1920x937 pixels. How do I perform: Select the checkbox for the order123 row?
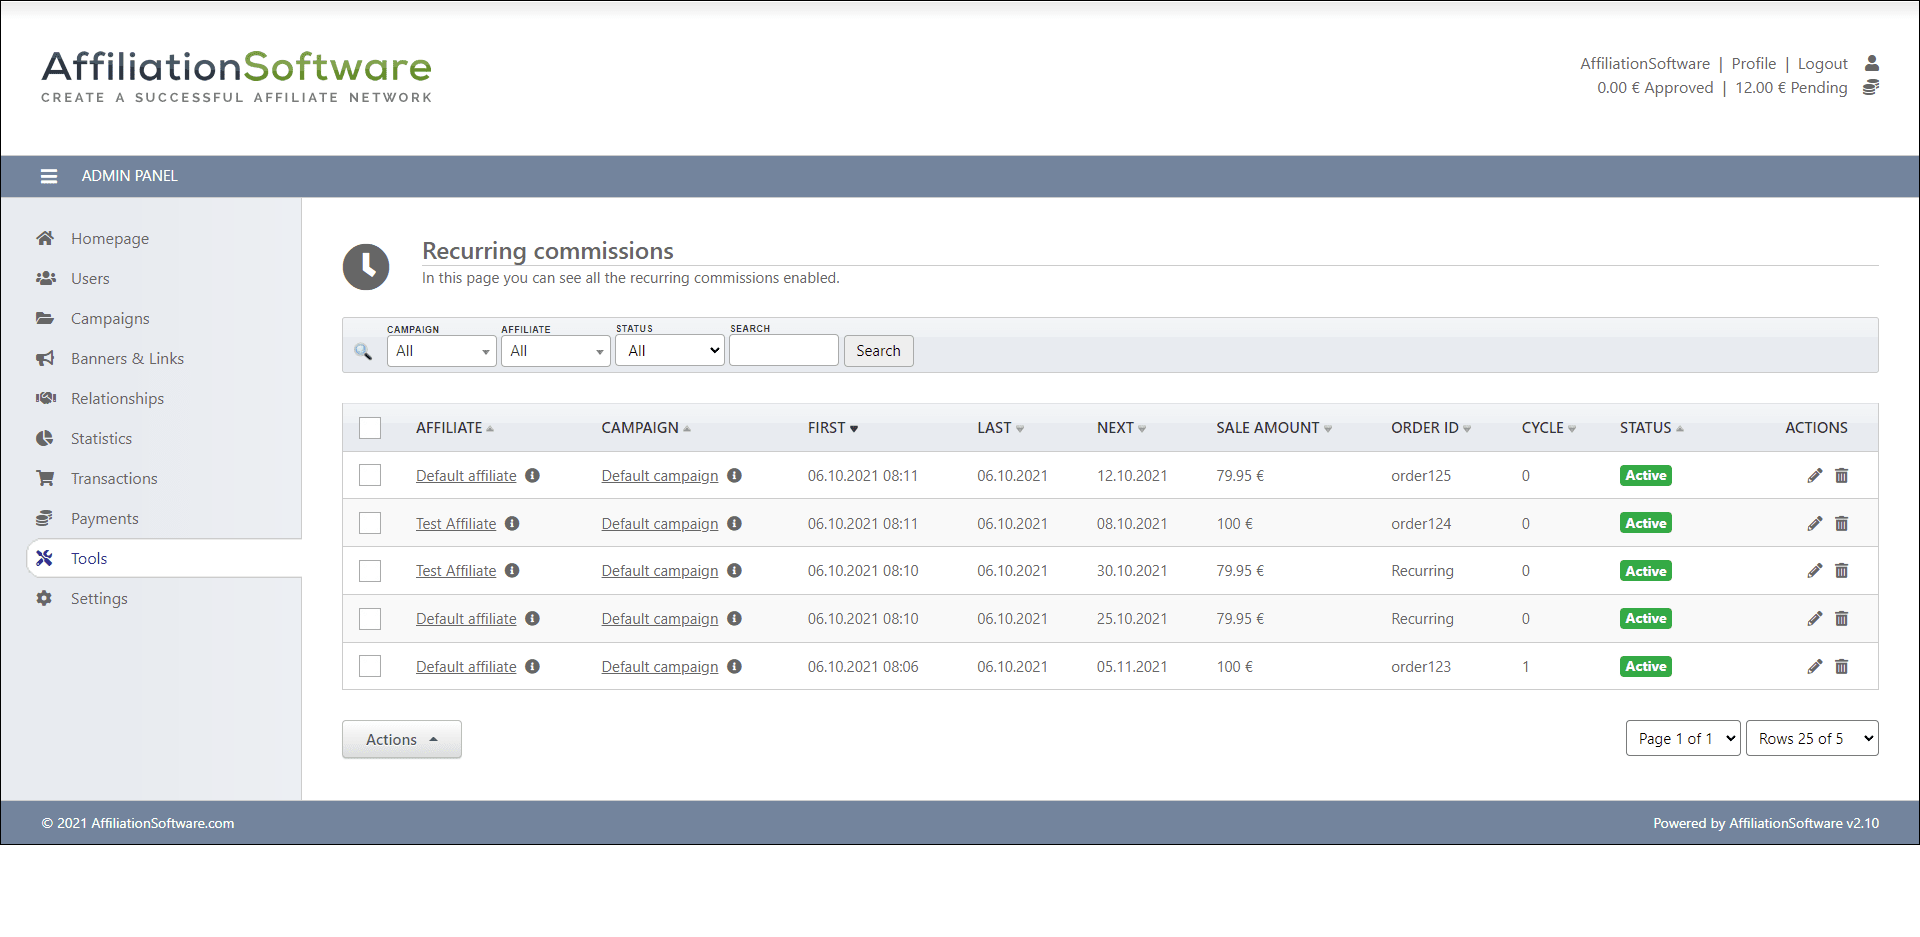point(370,667)
